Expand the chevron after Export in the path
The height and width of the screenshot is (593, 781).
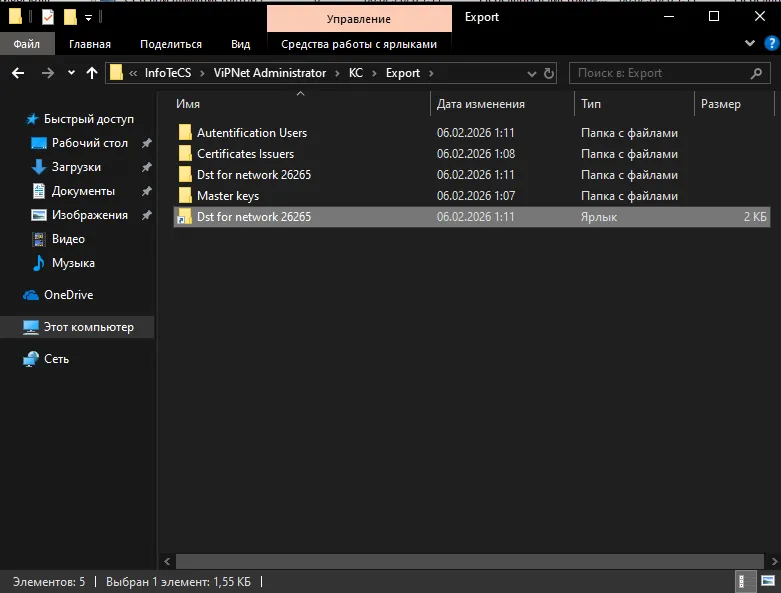pyautogui.click(x=431, y=73)
